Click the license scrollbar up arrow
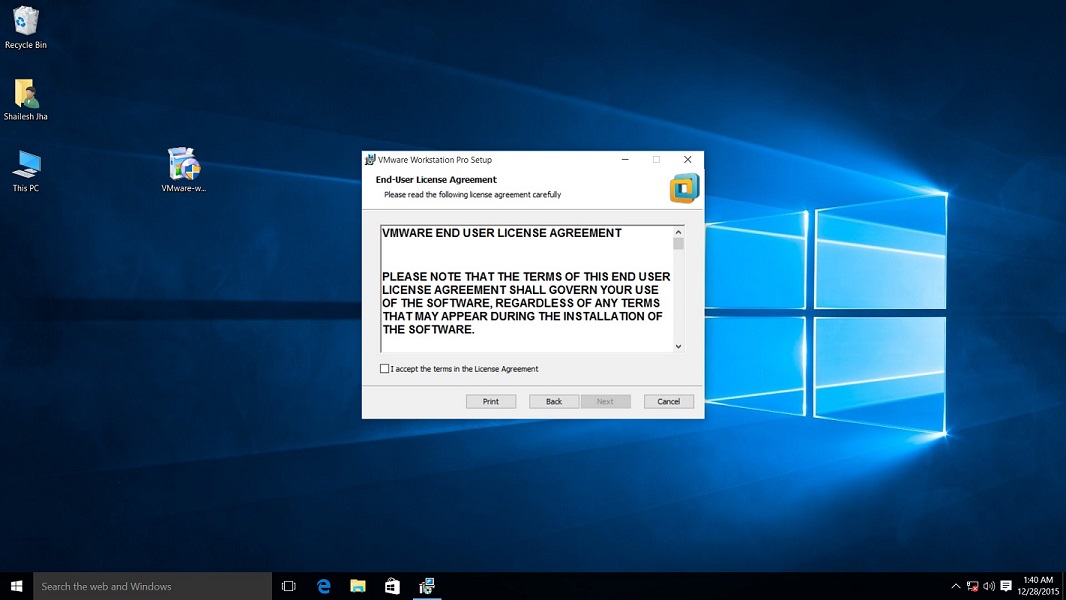Screen dimensions: 1066x600 point(678,232)
